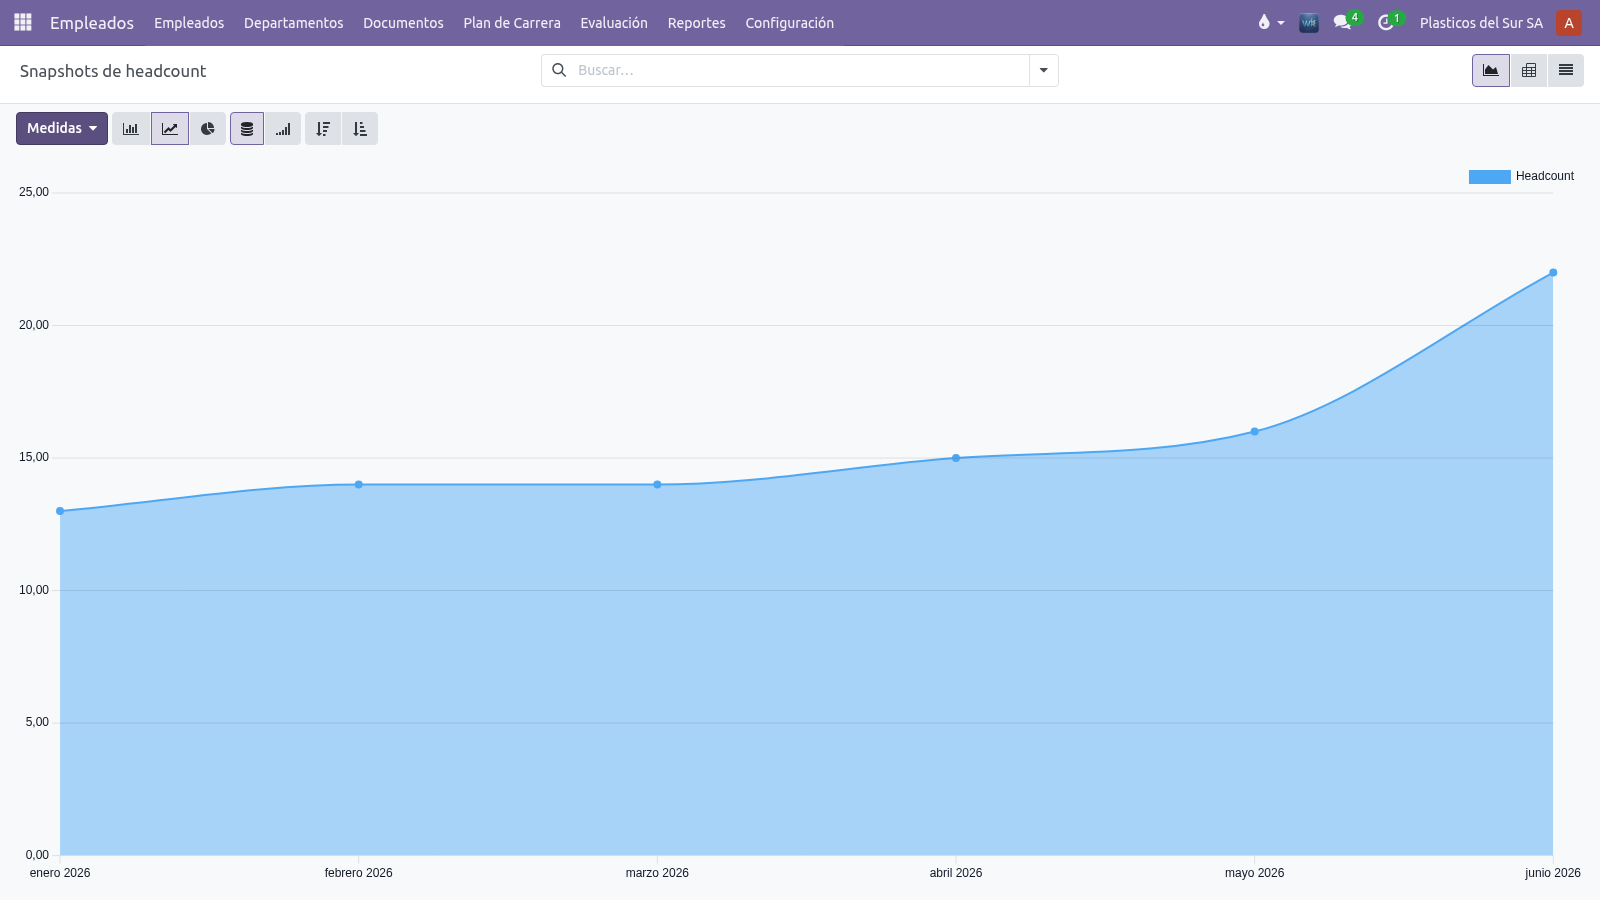
Task: Click the mayo 2026 data point
Action: 1255,432
